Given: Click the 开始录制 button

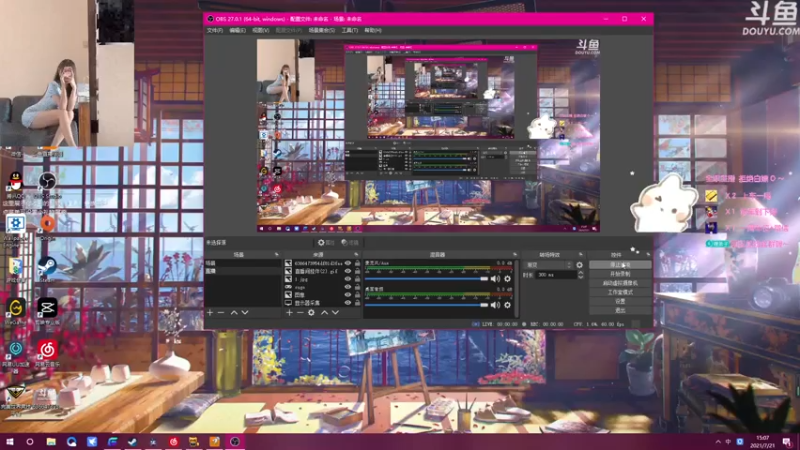Looking at the screenshot, I should pyautogui.click(x=620, y=274).
